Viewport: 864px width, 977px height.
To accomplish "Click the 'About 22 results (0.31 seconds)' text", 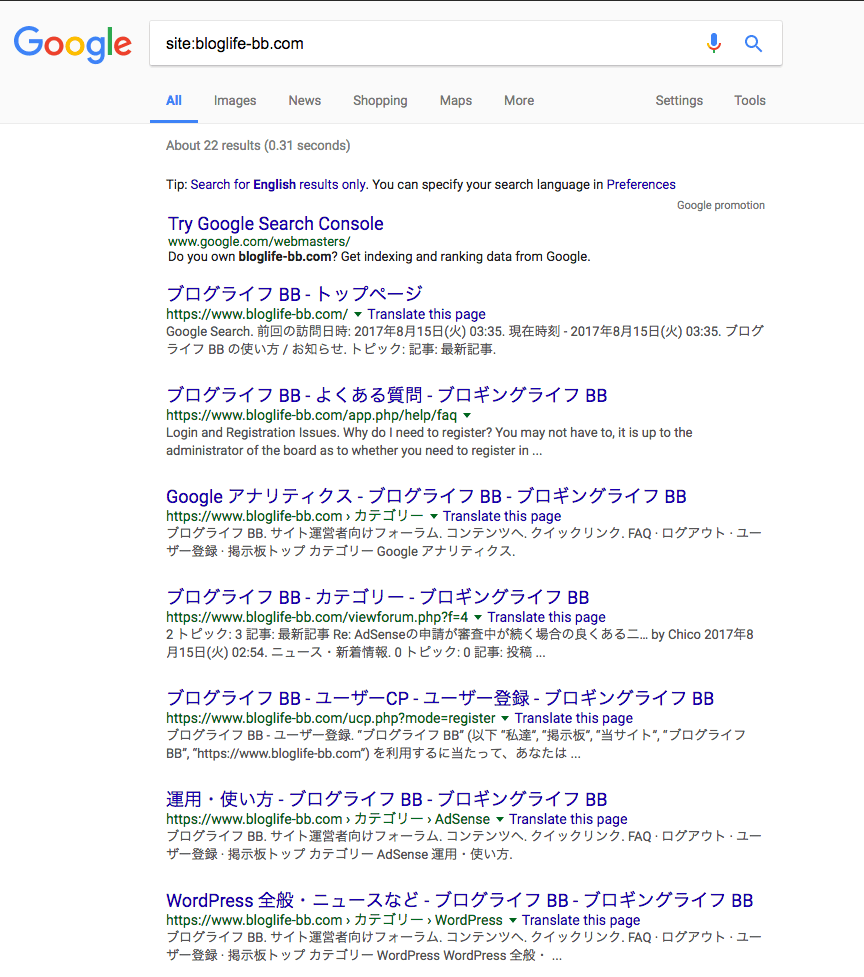I will tap(258, 145).
